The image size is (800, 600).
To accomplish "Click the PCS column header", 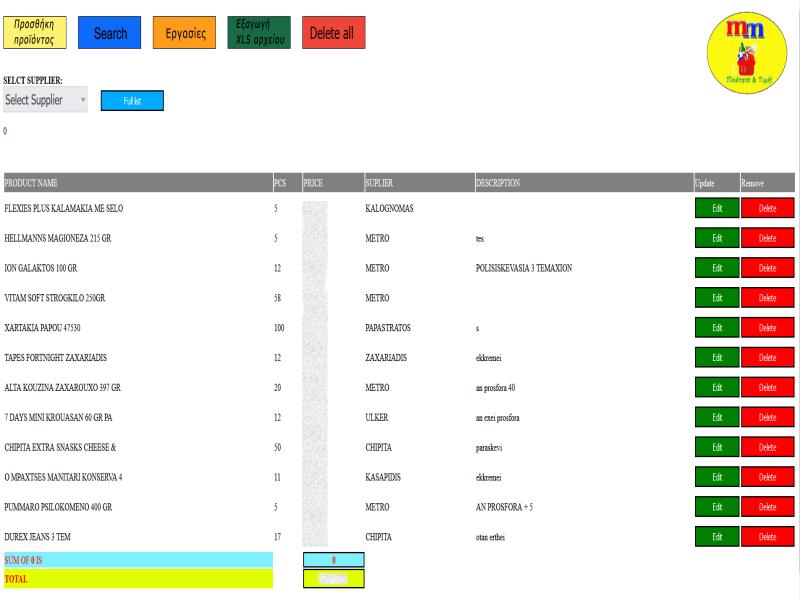I will pyautogui.click(x=287, y=183).
